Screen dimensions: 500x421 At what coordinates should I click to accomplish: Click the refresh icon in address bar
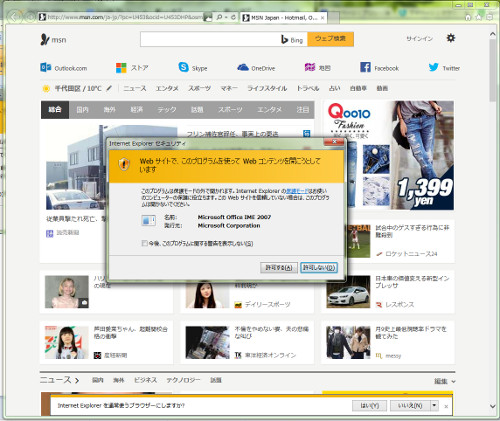233,17
